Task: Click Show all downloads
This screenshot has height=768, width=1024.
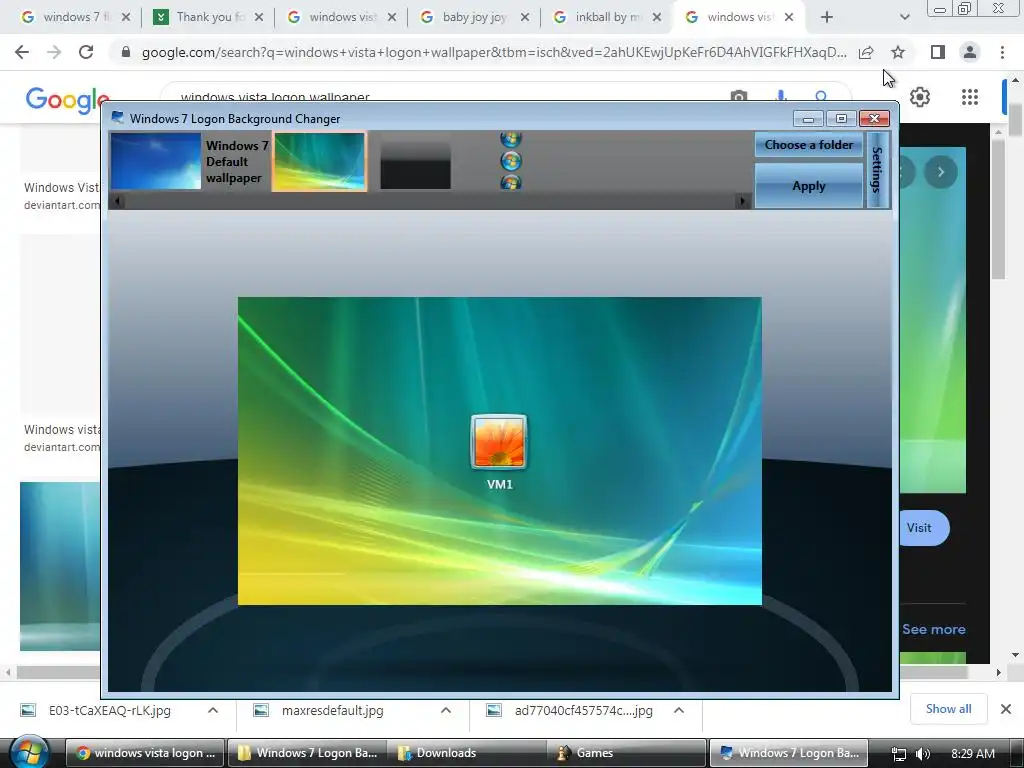Action: (x=948, y=709)
